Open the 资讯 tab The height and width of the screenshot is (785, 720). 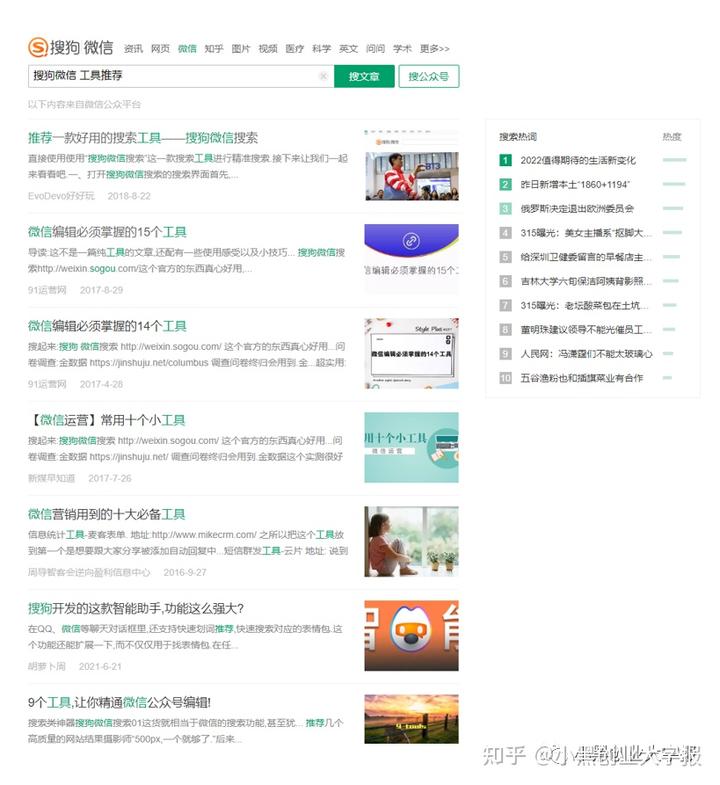click(x=133, y=49)
